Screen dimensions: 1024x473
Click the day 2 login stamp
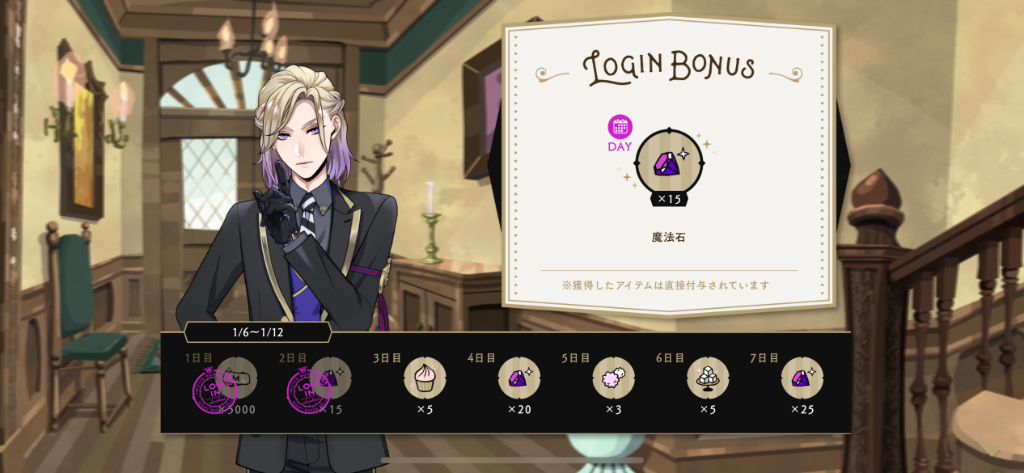click(310, 393)
